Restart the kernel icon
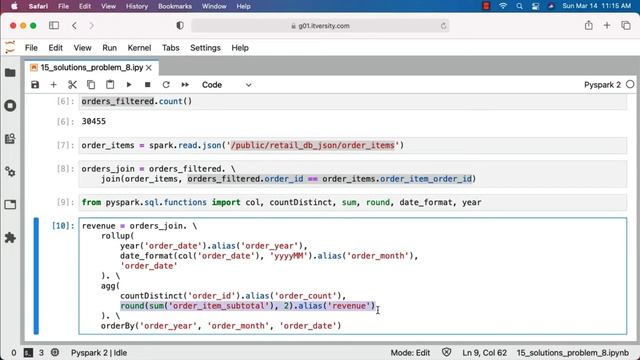 pyautogui.click(x=166, y=84)
